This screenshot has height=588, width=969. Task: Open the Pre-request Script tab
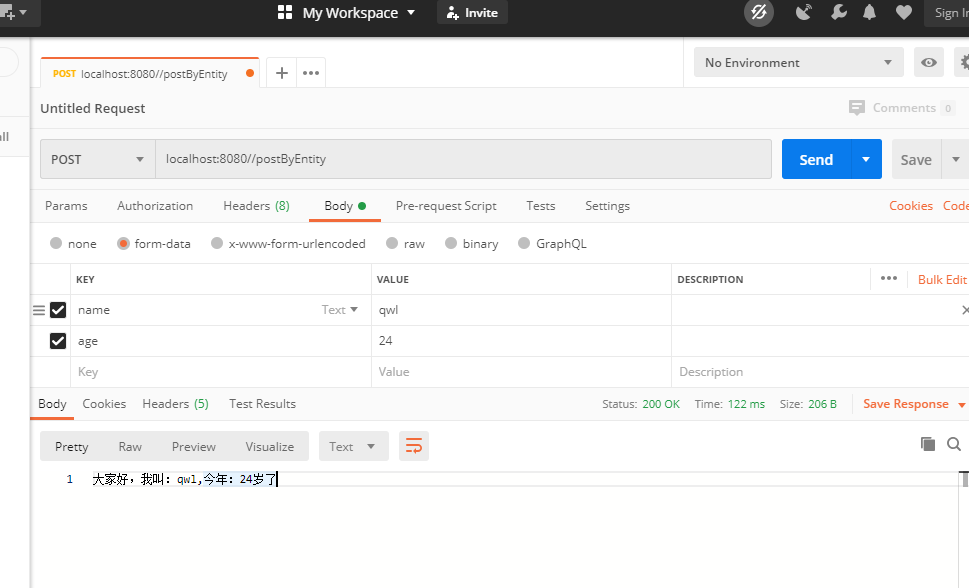coord(446,206)
